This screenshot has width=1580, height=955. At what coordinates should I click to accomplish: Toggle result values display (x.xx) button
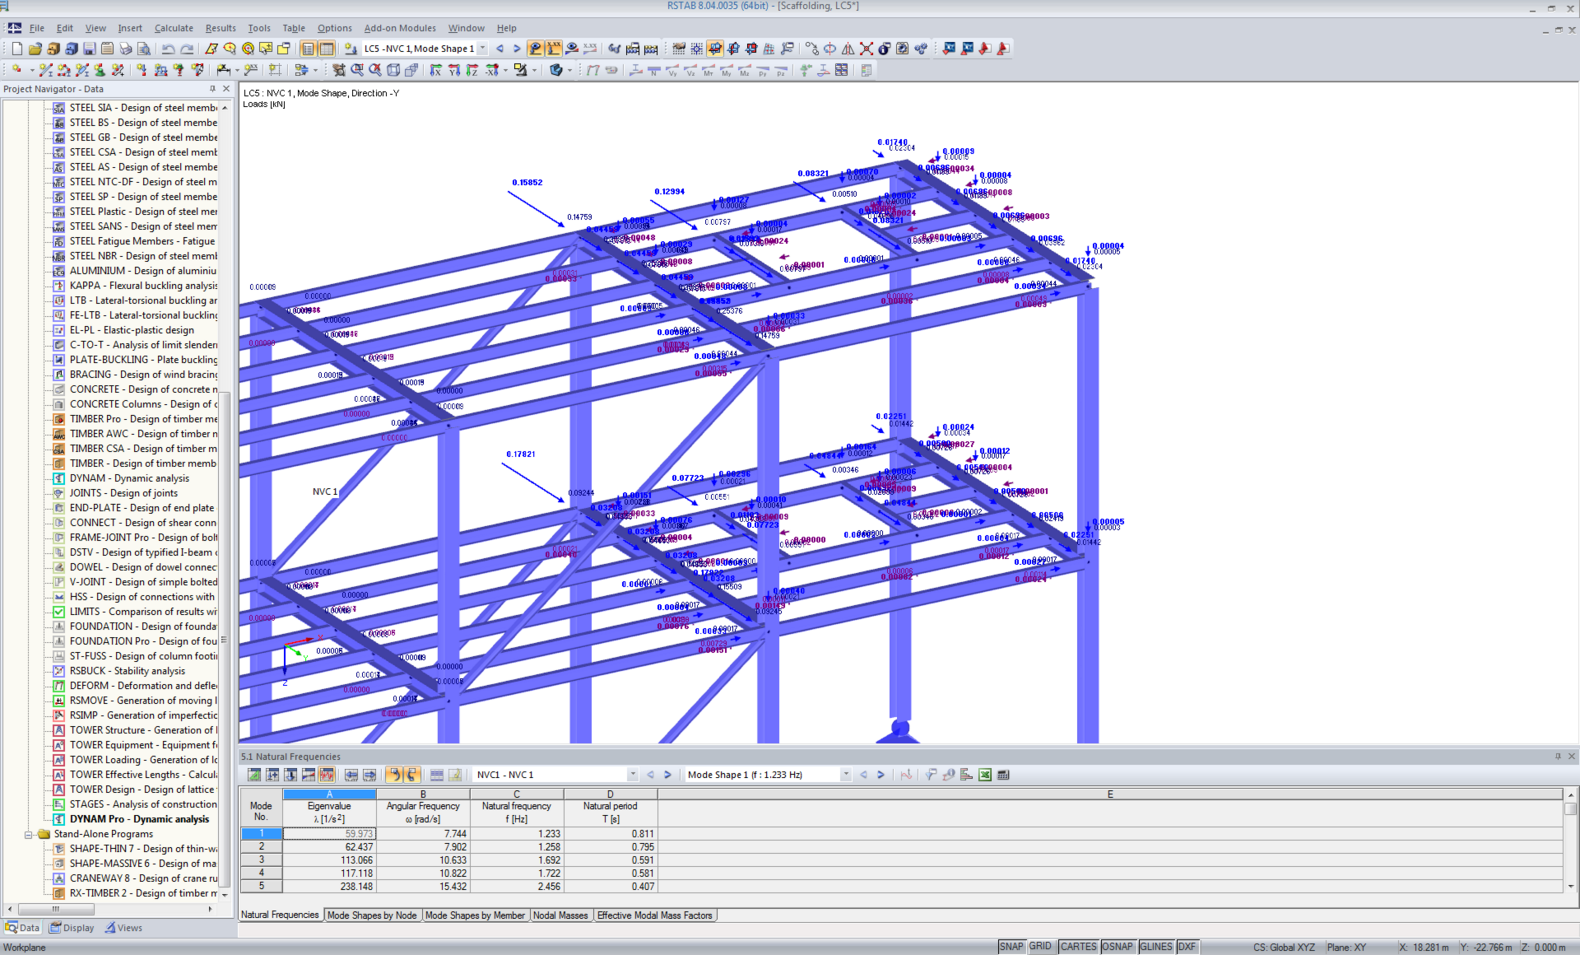[x=553, y=48]
